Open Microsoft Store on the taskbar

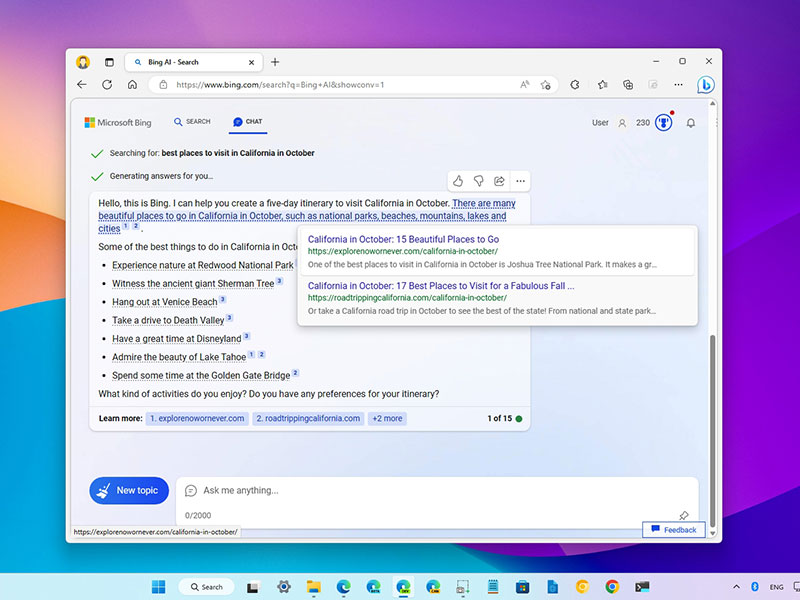click(x=522, y=587)
